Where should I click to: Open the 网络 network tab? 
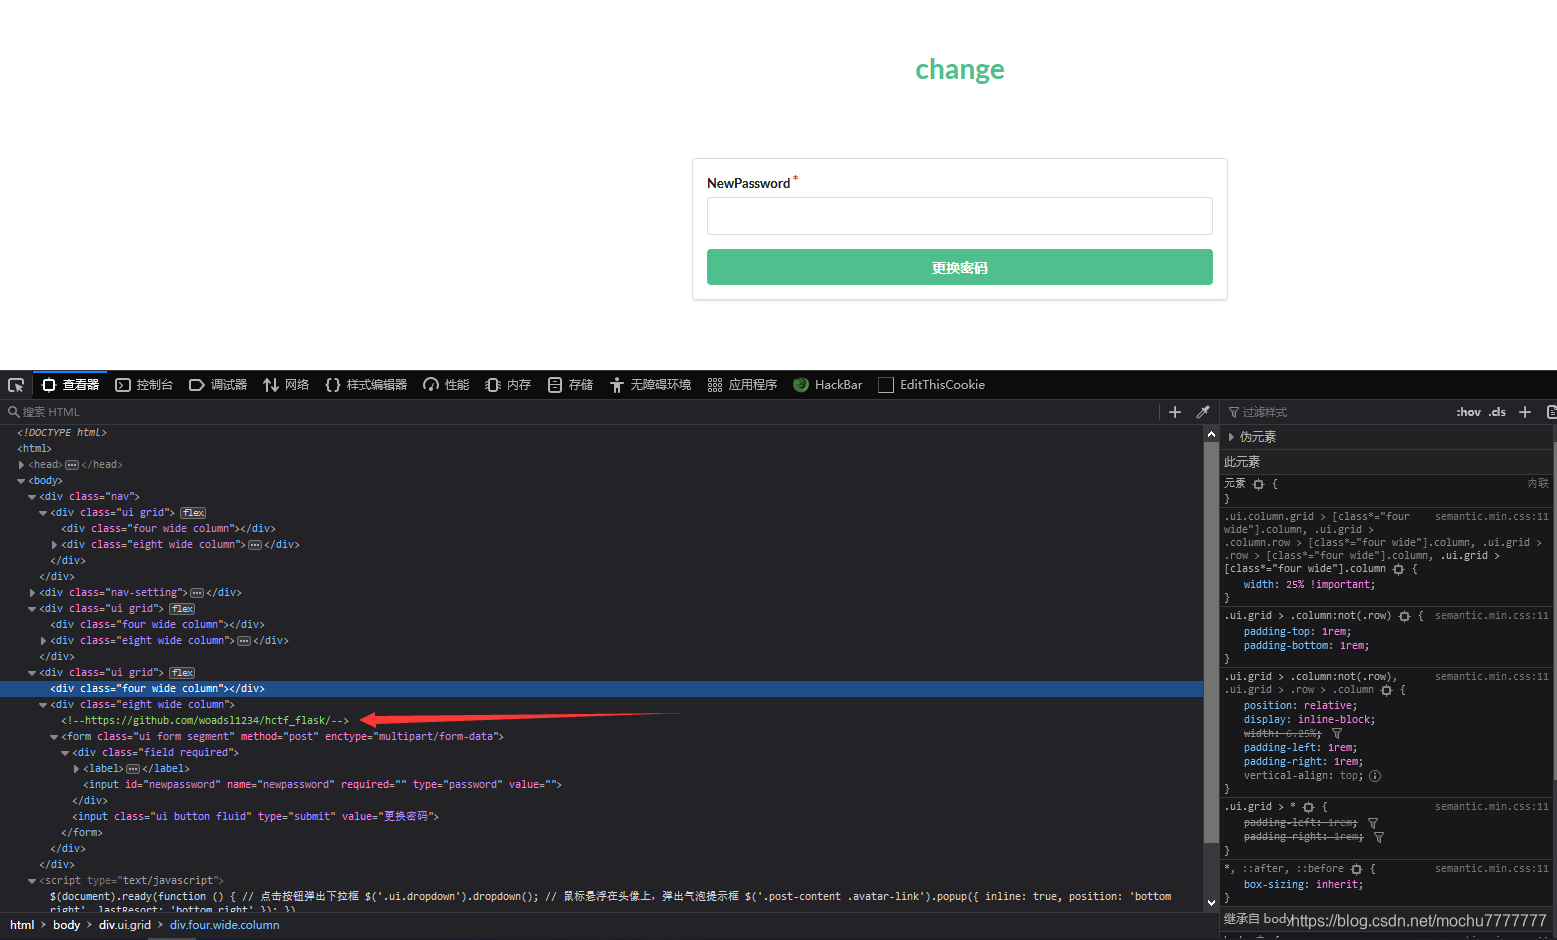286,385
